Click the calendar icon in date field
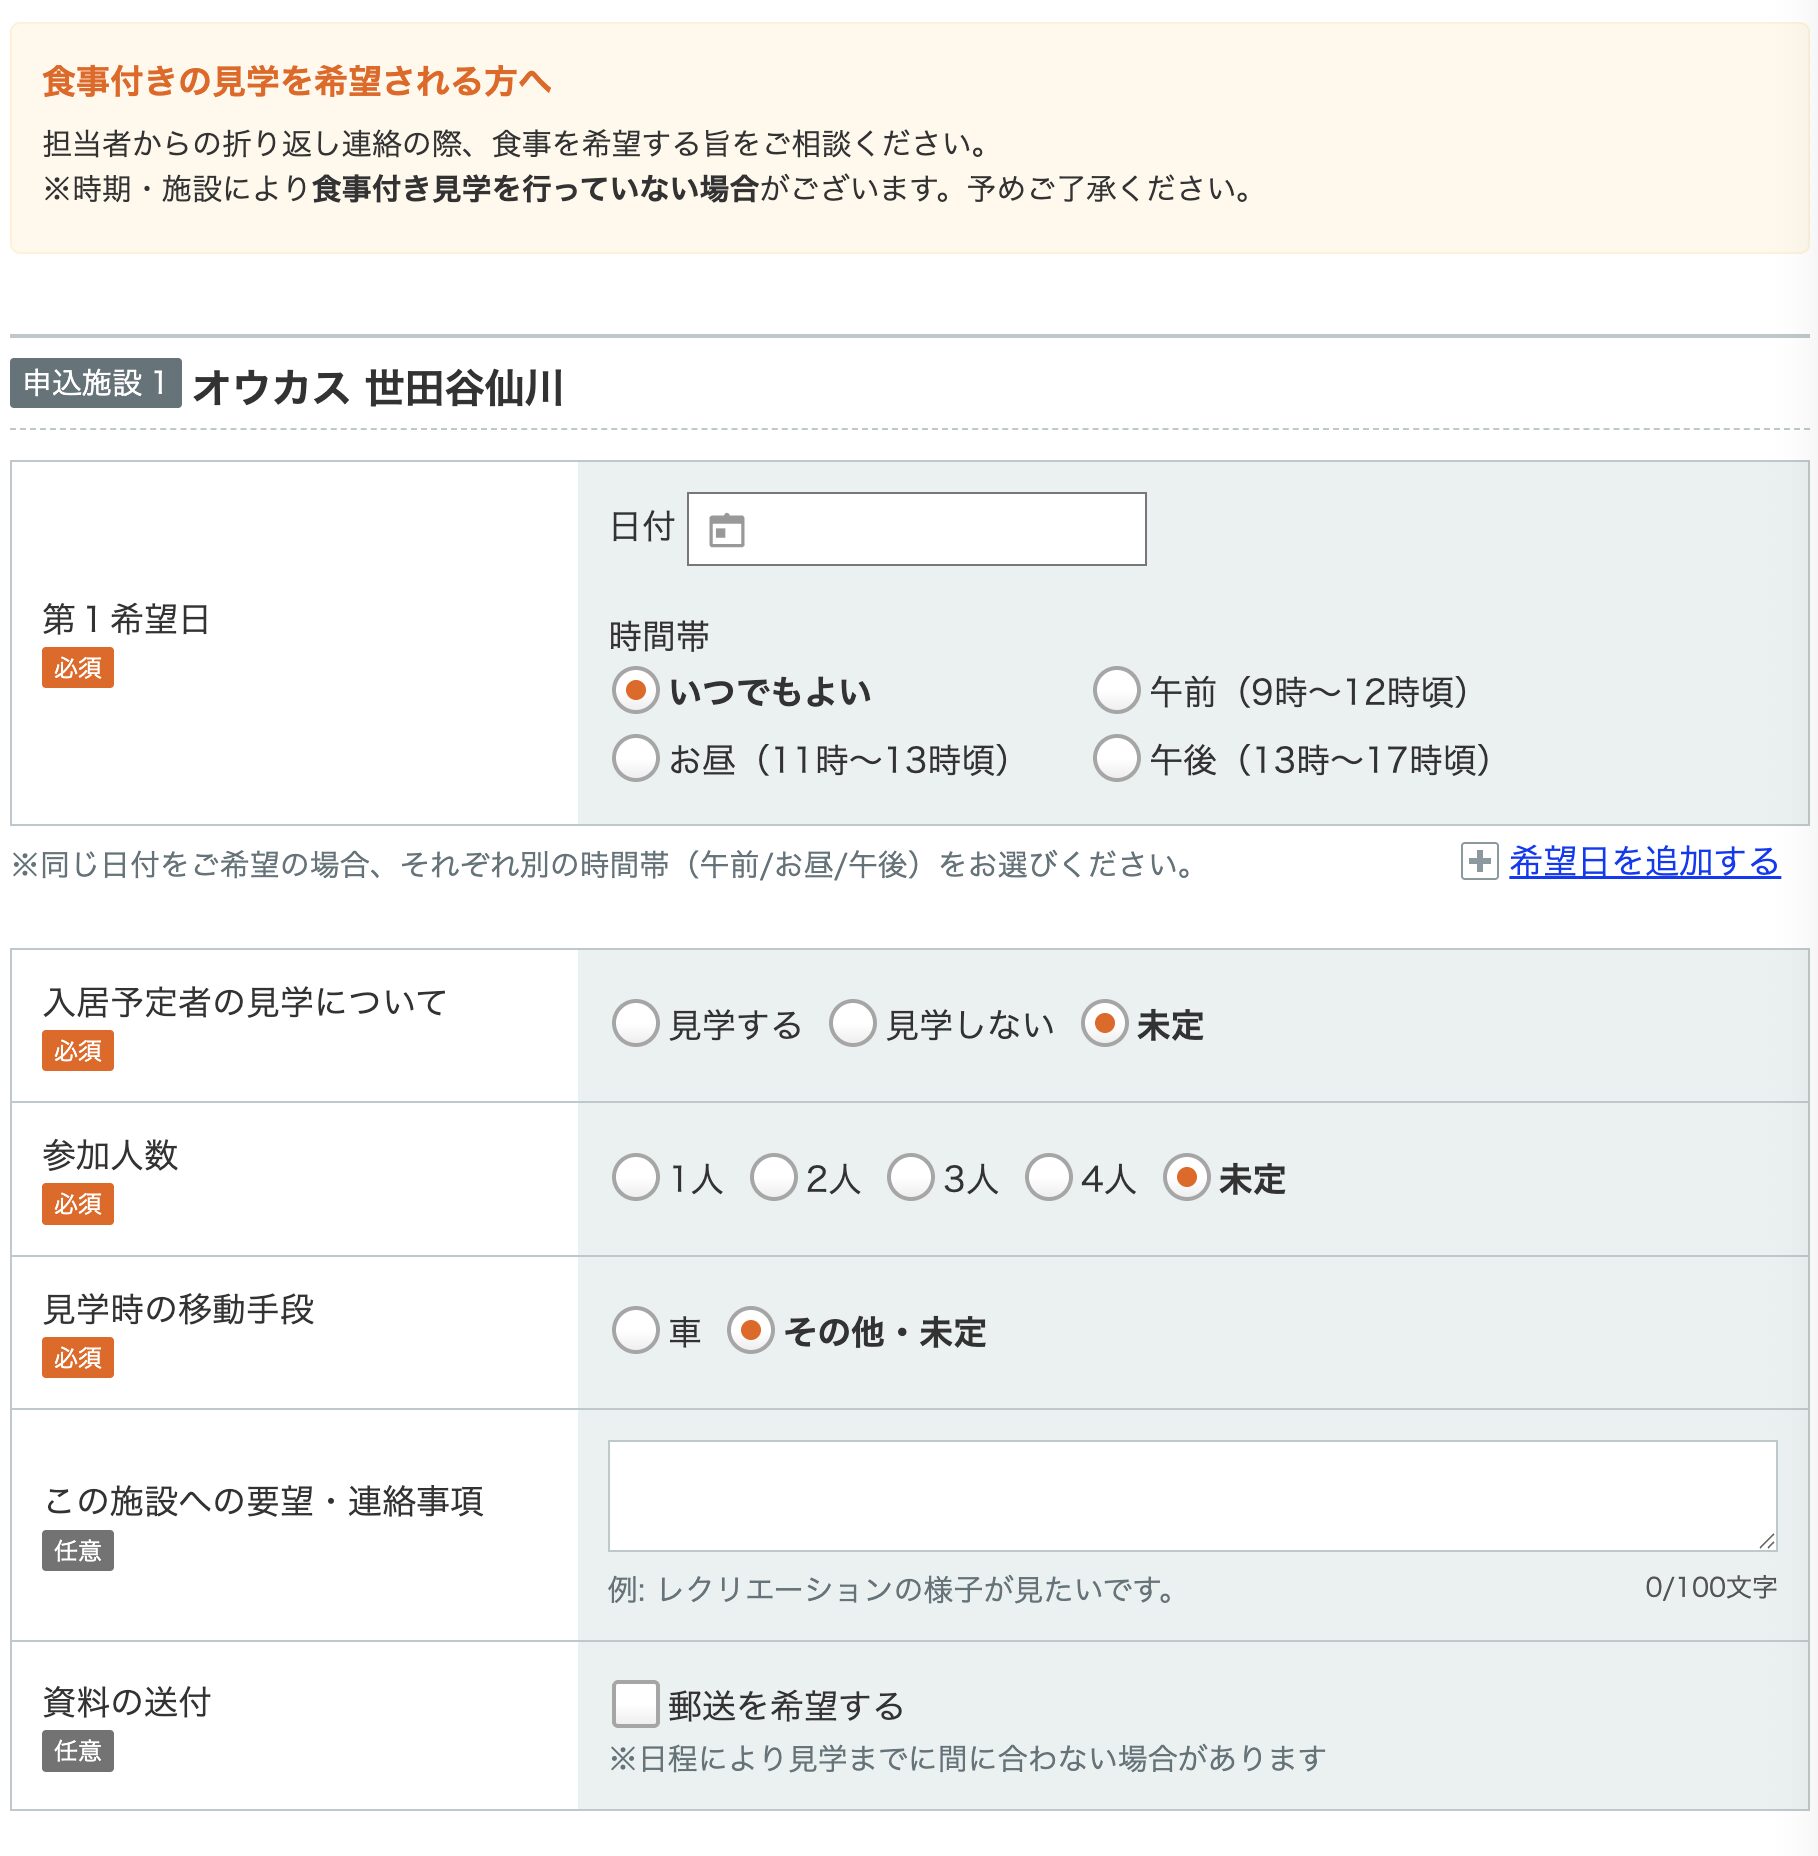 point(726,530)
